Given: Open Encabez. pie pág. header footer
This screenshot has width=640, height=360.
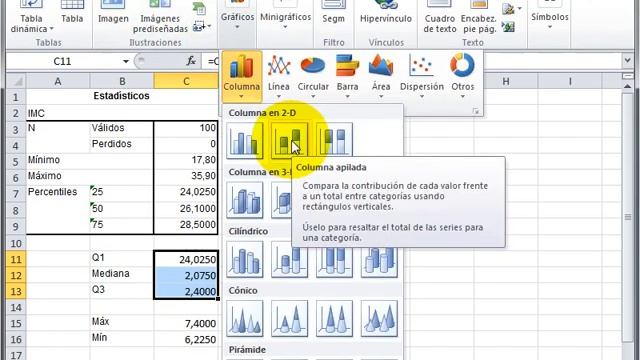Looking at the screenshot, I should pyautogui.click(x=478, y=17).
